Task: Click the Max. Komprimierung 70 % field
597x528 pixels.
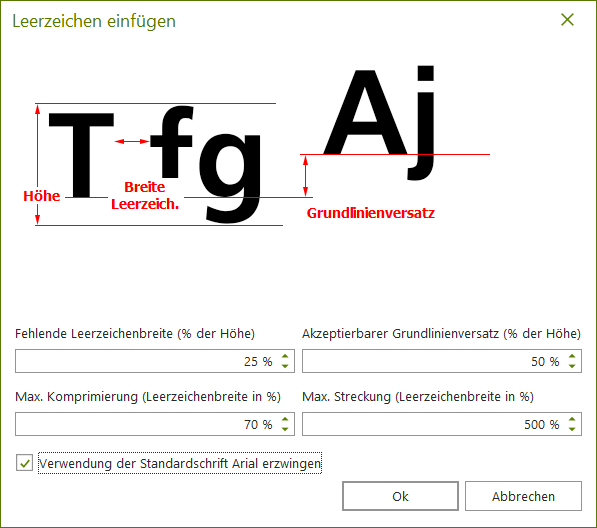Action: click(155, 424)
